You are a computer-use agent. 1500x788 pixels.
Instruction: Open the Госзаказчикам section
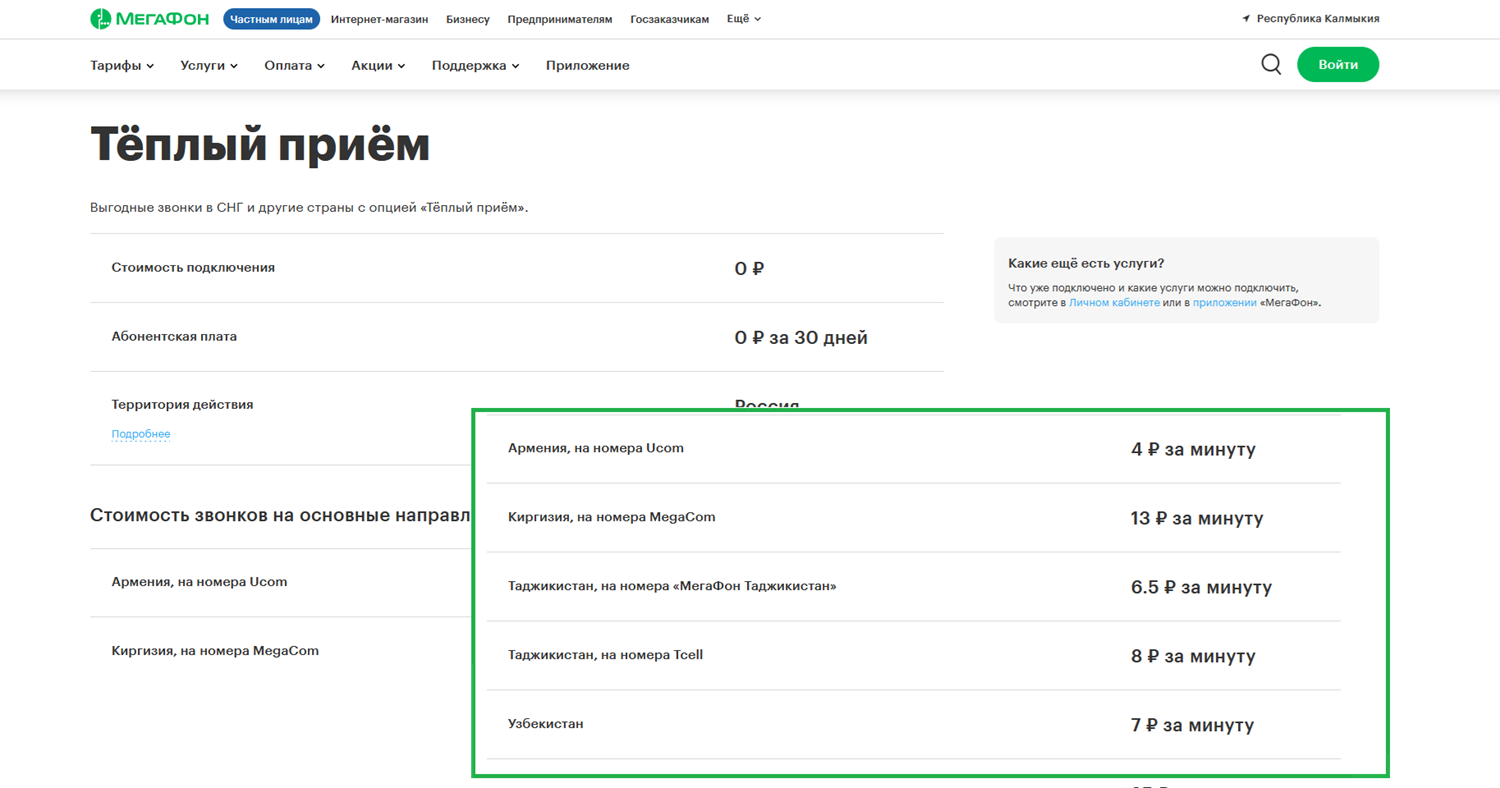(x=670, y=19)
